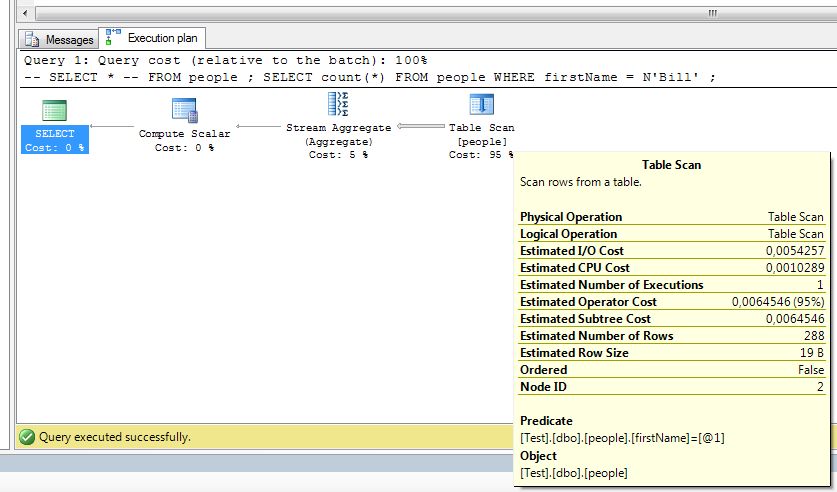Click 'Scan rows from a table.' description
Image resolution: width=837 pixels, height=492 pixels.
(x=581, y=182)
